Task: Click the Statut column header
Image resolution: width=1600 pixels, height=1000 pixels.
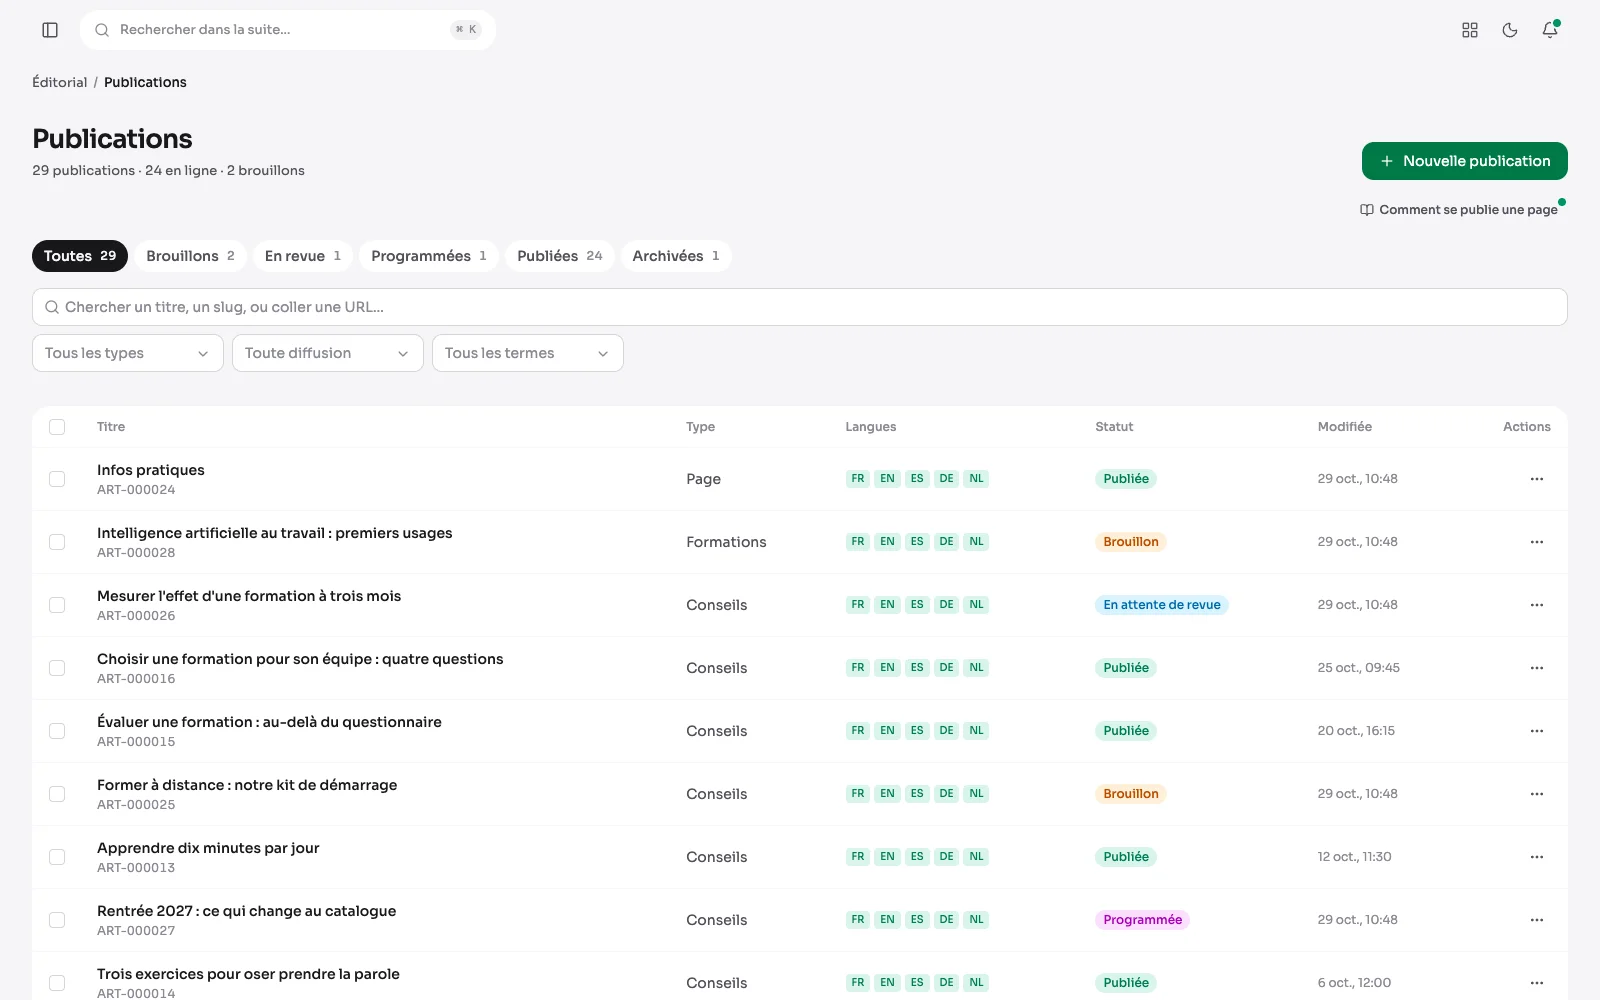Action: coord(1114,427)
